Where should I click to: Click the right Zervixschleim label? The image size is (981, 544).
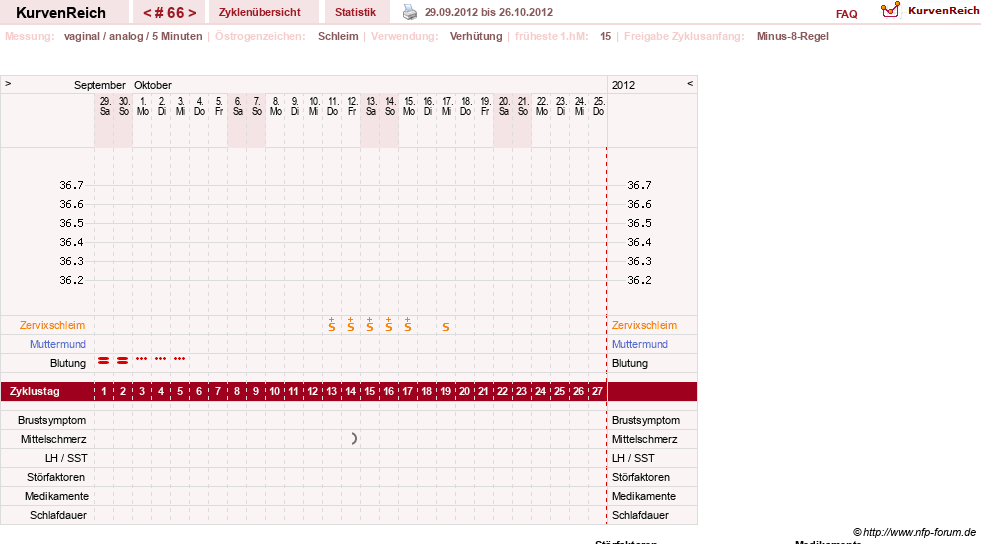click(x=644, y=325)
